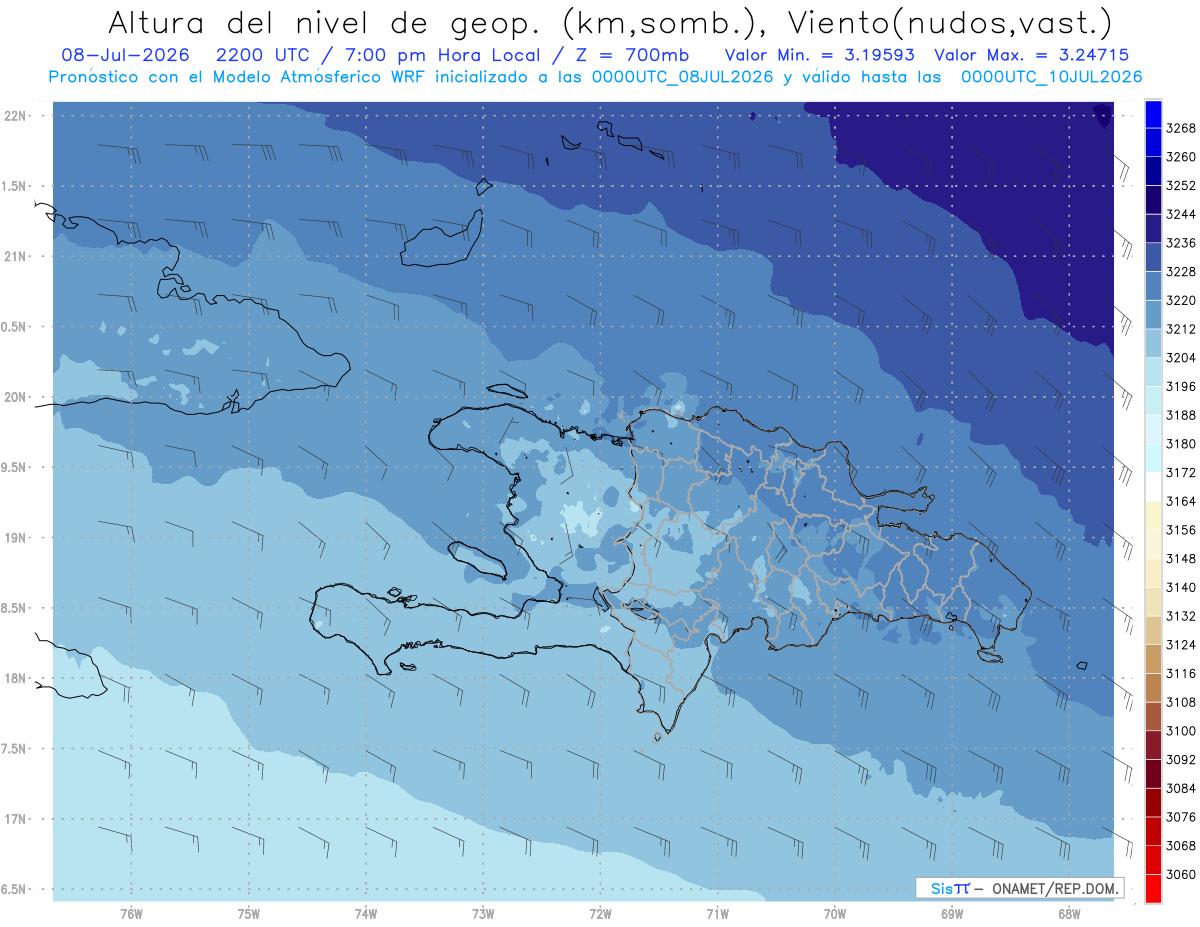The image size is (1200, 927).
Task: Pick the tan swatch between 3132 and 3124
Action: coord(1153,630)
